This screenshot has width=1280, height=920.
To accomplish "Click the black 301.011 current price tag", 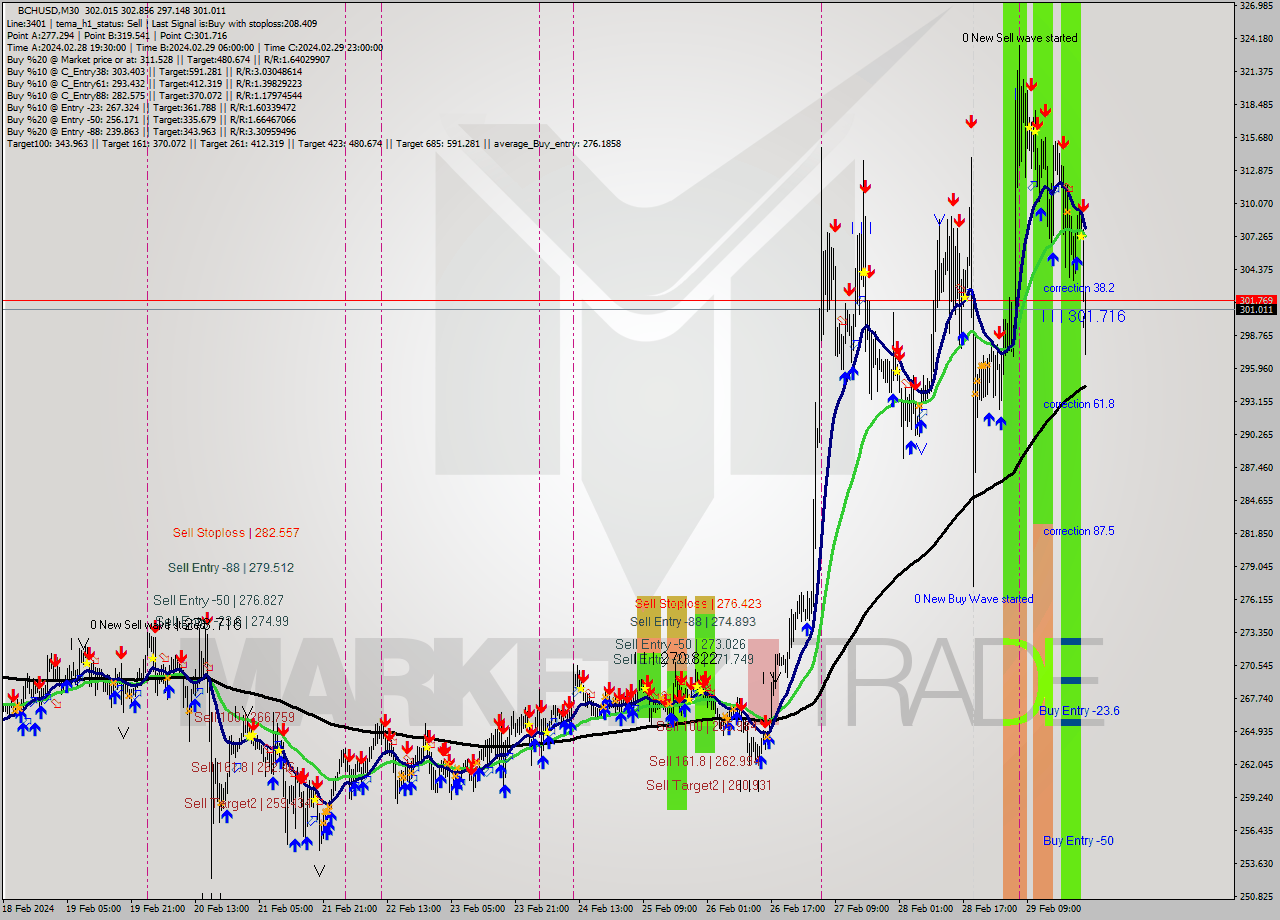I will (1257, 310).
